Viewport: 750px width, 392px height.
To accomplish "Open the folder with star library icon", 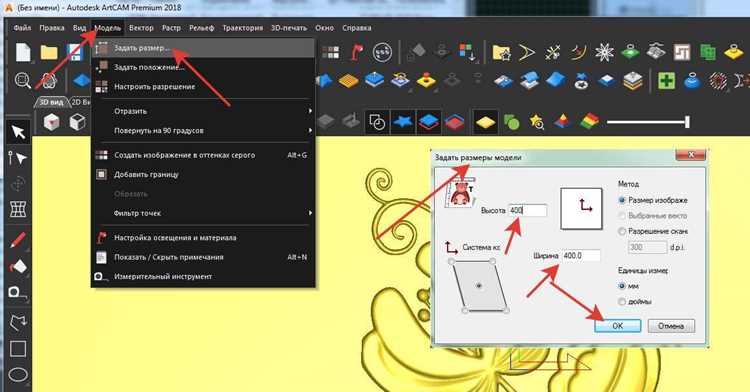I will 501,52.
